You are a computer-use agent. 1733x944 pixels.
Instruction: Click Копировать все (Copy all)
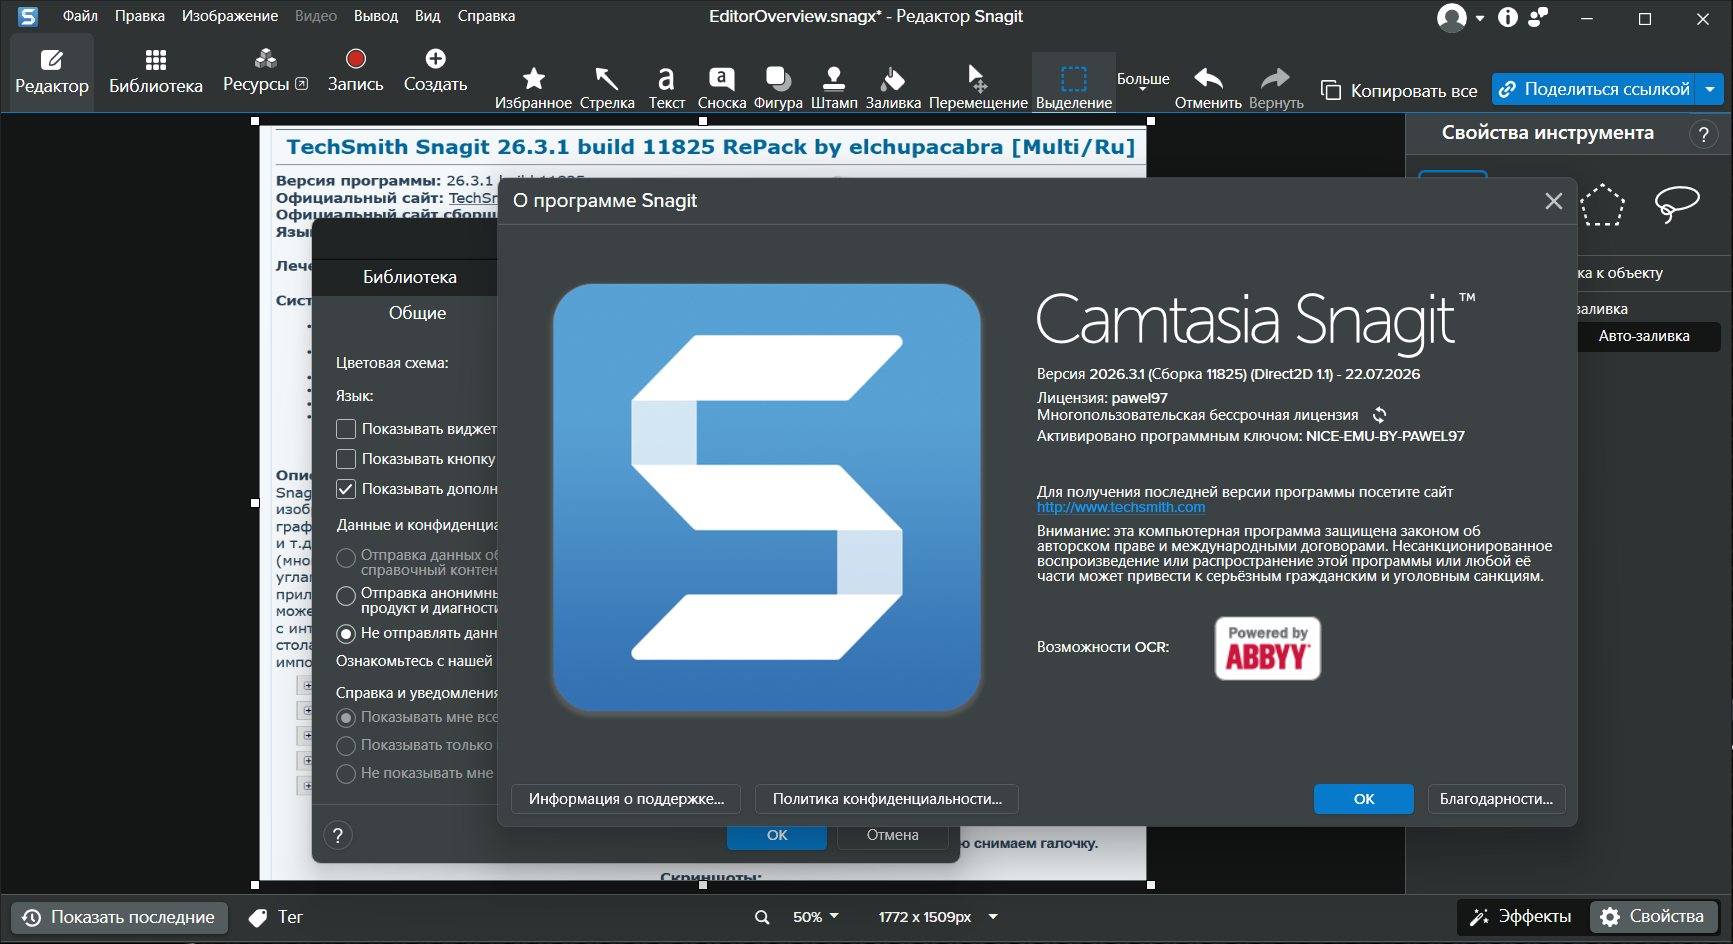[1399, 90]
